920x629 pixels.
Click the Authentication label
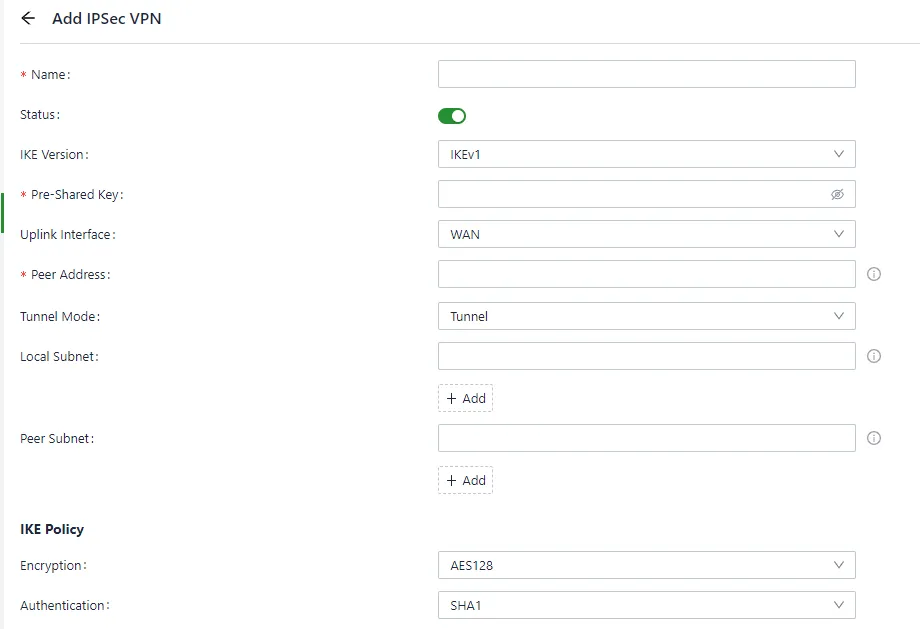tap(65, 606)
